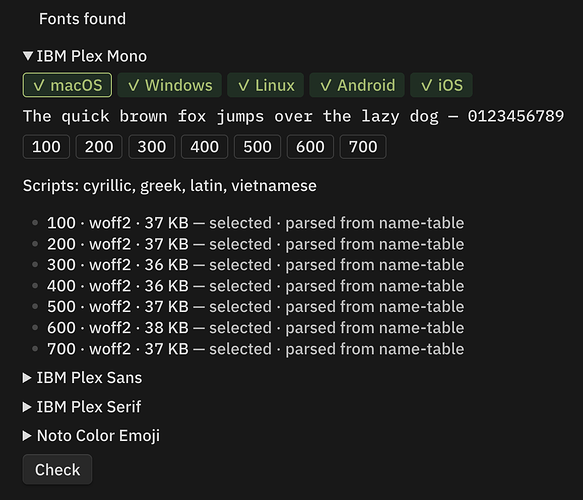Click the 600 woff2 38 KB list entry
This screenshot has width=583, height=500.
coord(255,328)
